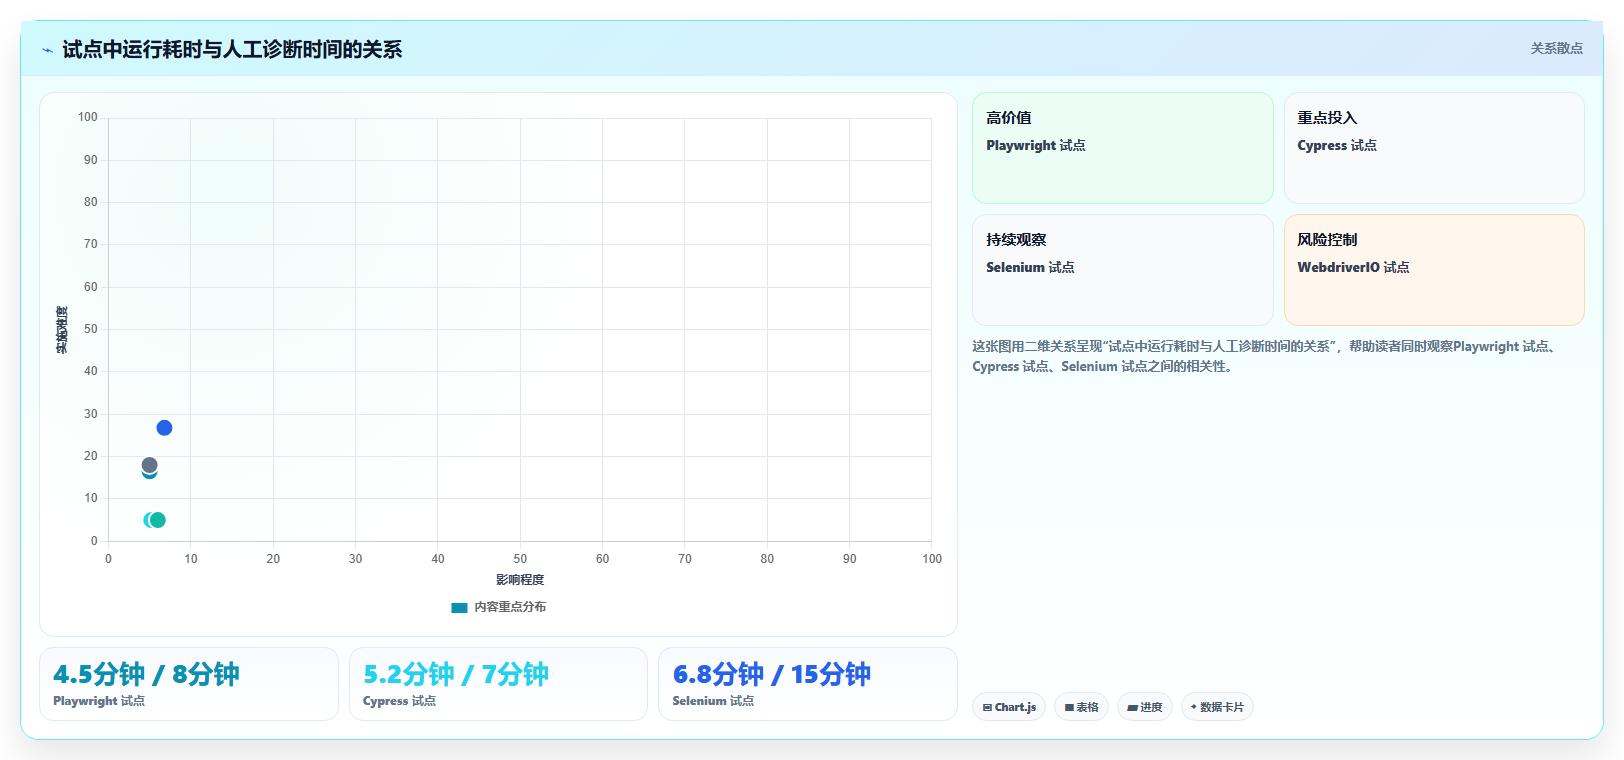Click the Cypress 试点 label under 5.2分钟
The height and width of the screenshot is (760, 1624).
pos(399,701)
